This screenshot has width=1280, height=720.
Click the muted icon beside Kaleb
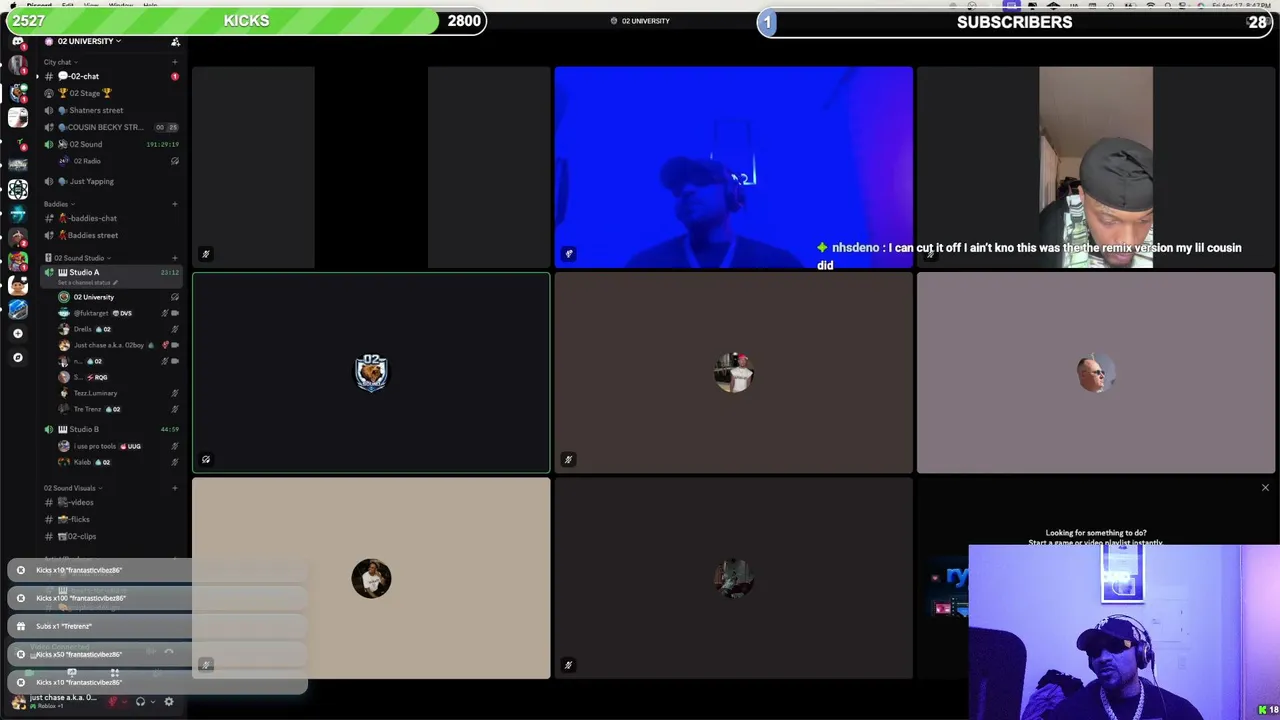[x=175, y=462]
